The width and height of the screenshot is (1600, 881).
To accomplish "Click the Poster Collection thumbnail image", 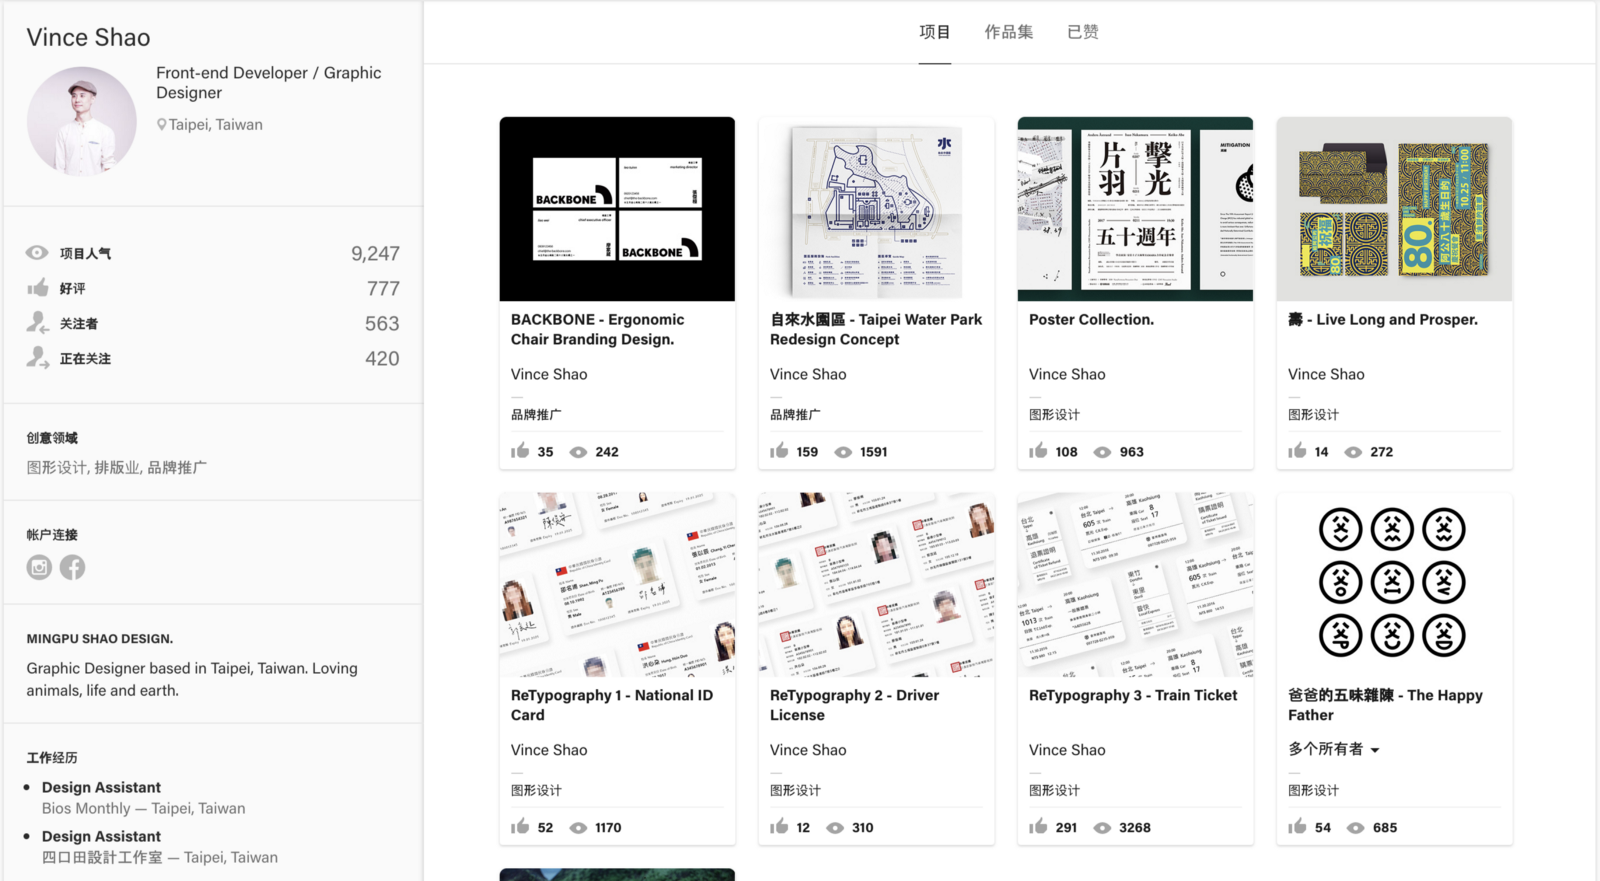I will pos(1135,209).
